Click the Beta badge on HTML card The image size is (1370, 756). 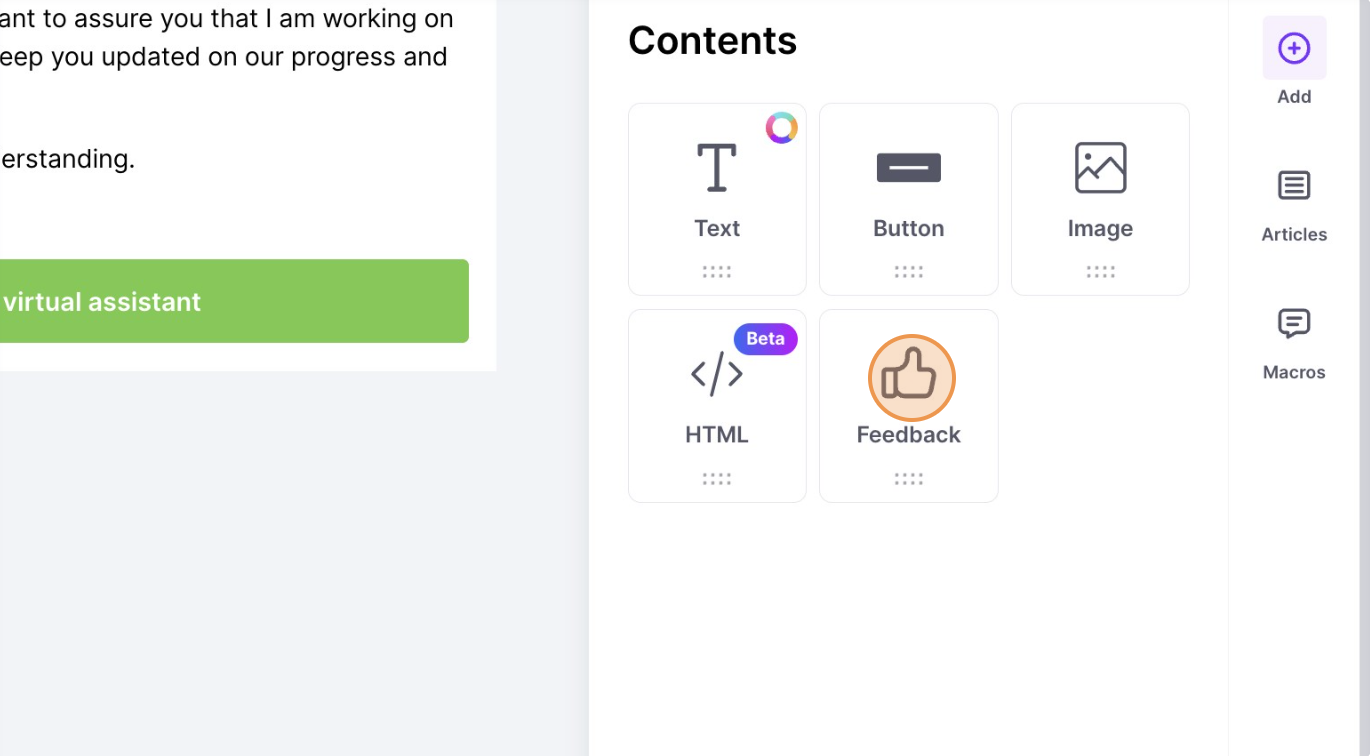(x=766, y=339)
